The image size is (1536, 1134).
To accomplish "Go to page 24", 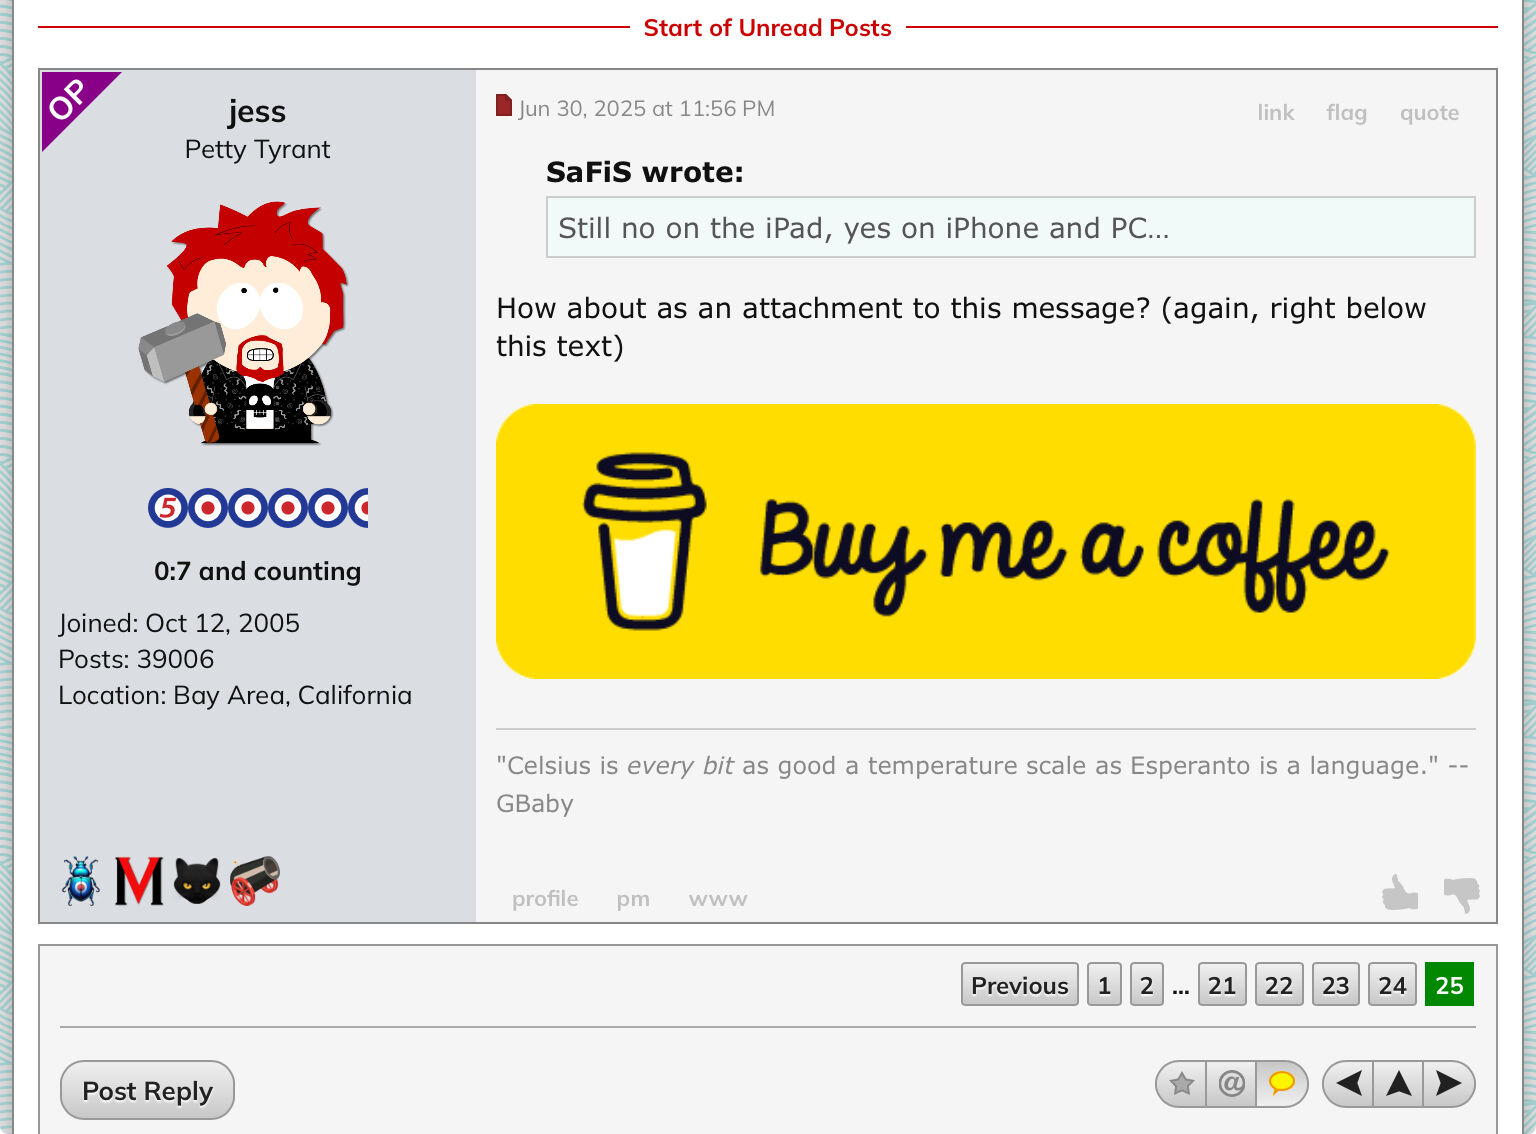I will pyautogui.click(x=1392, y=985).
